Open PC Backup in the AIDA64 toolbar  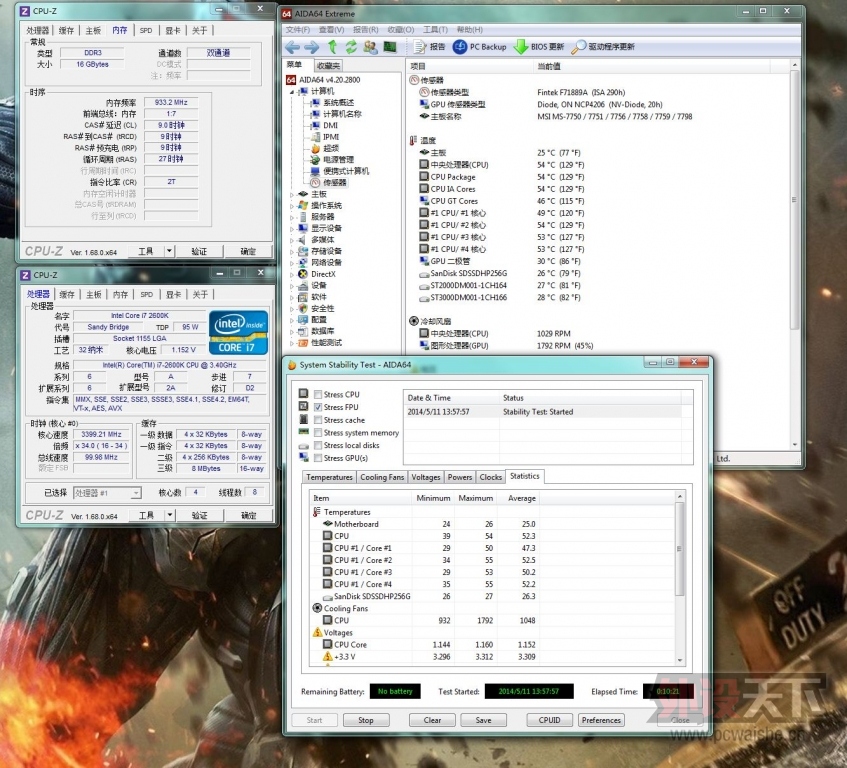pyautogui.click(x=480, y=47)
